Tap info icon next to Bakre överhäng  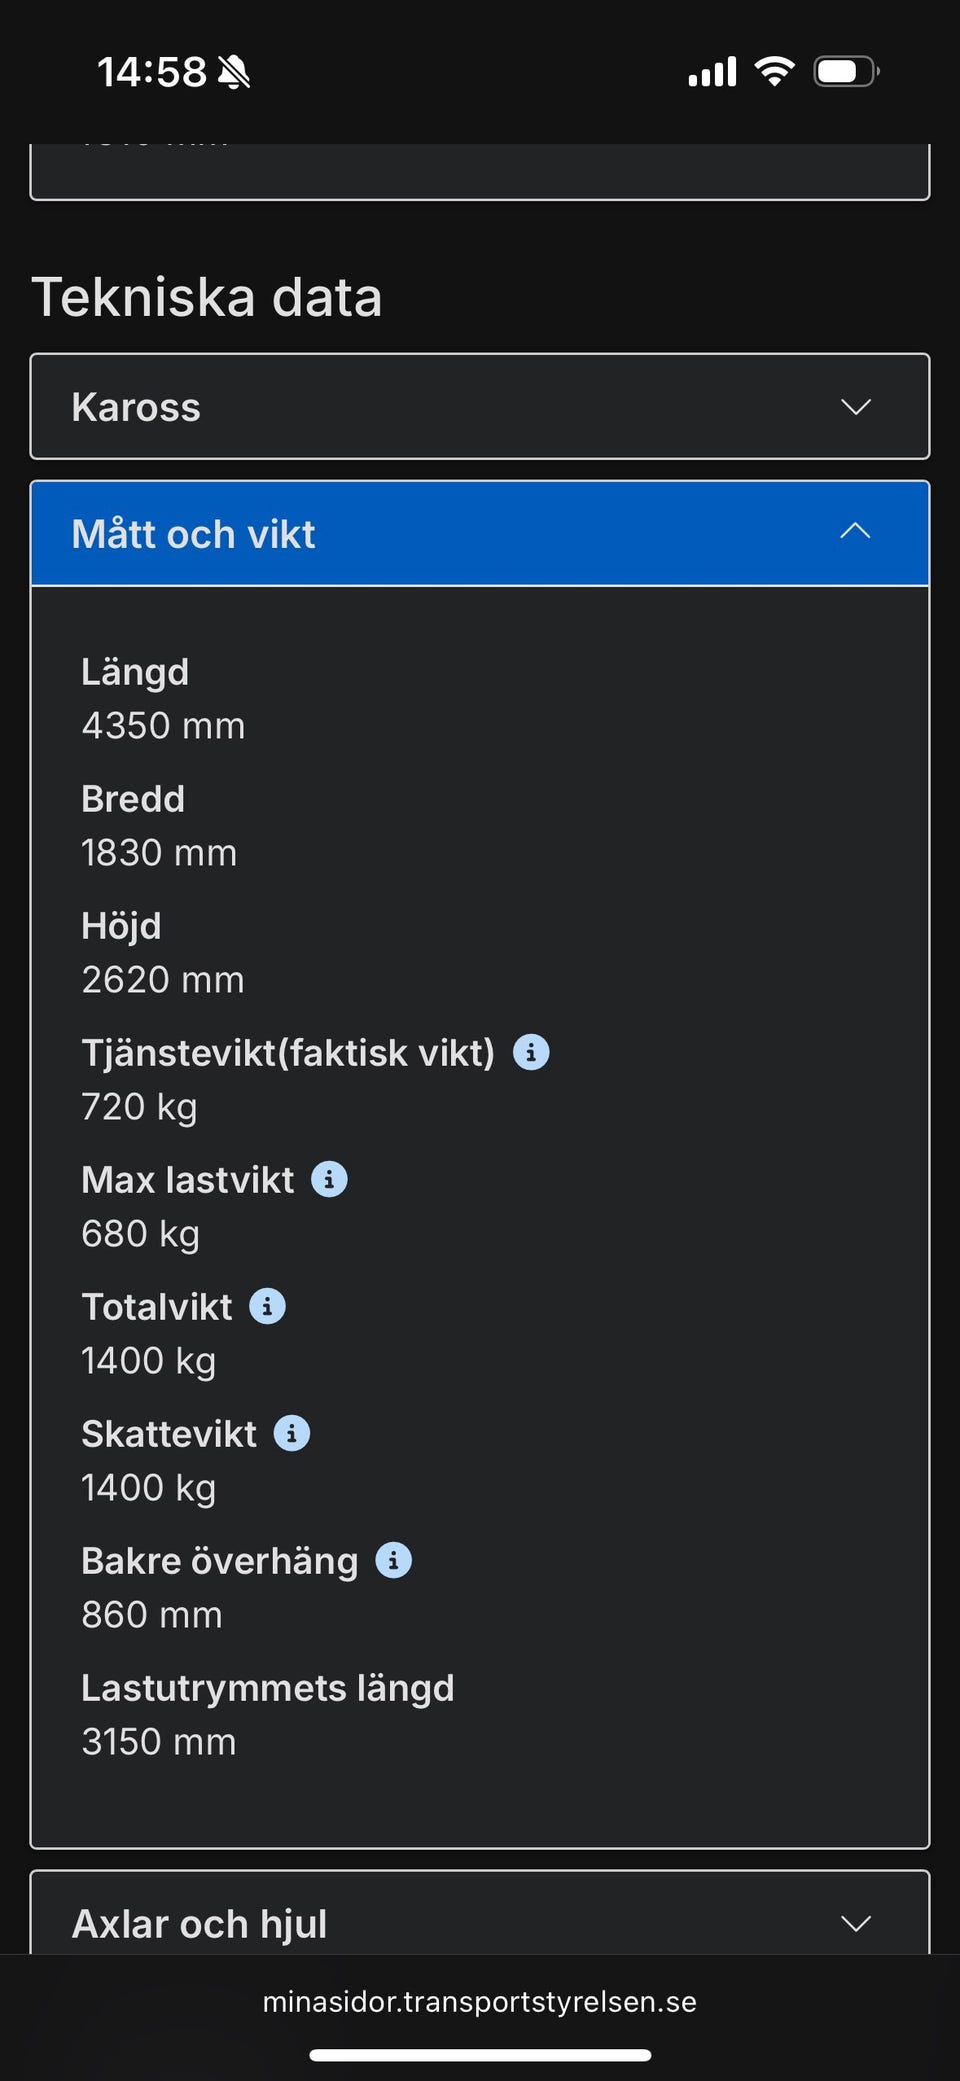pos(393,1560)
